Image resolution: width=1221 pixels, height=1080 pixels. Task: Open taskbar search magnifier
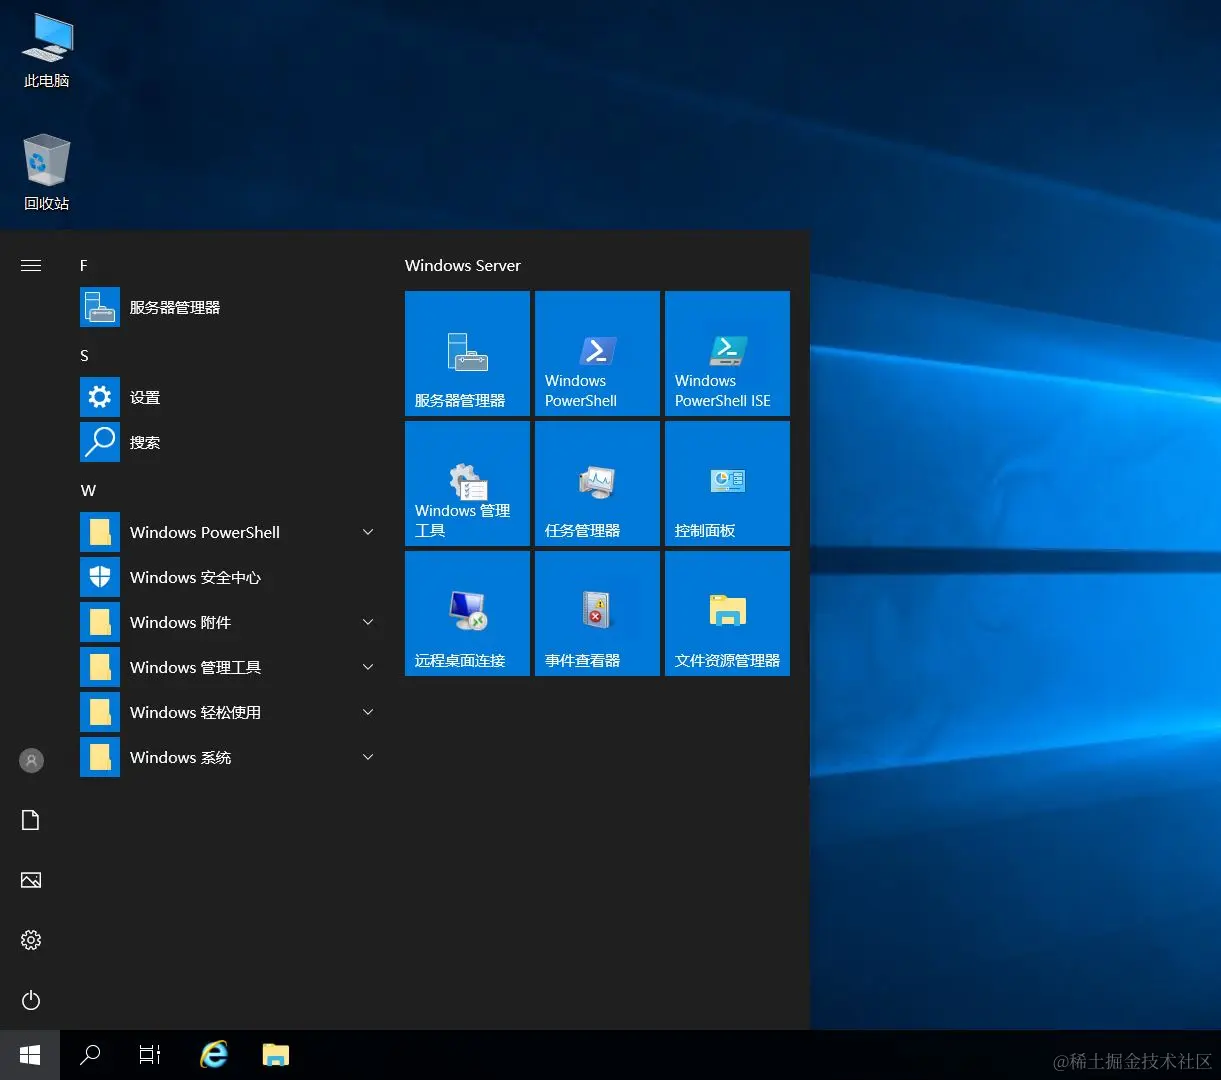click(x=90, y=1055)
